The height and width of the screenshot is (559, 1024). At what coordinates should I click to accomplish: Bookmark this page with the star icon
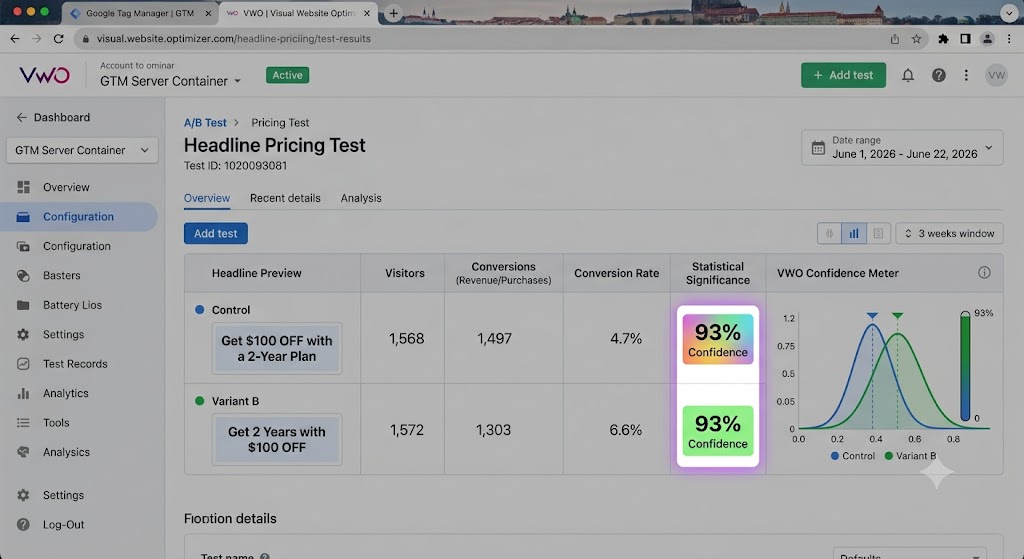pyautogui.click(x=916, y=39)
